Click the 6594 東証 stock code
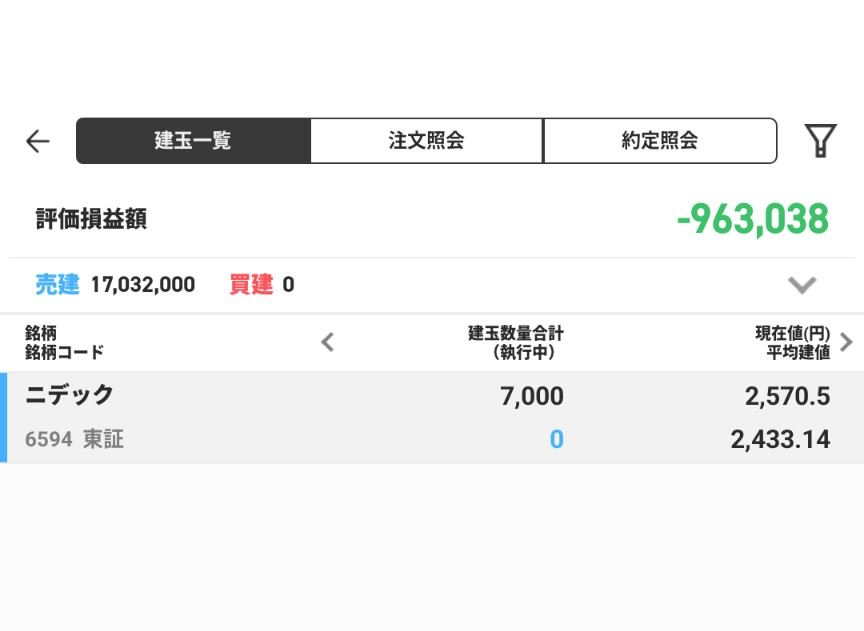 click(x=75, y=439)
